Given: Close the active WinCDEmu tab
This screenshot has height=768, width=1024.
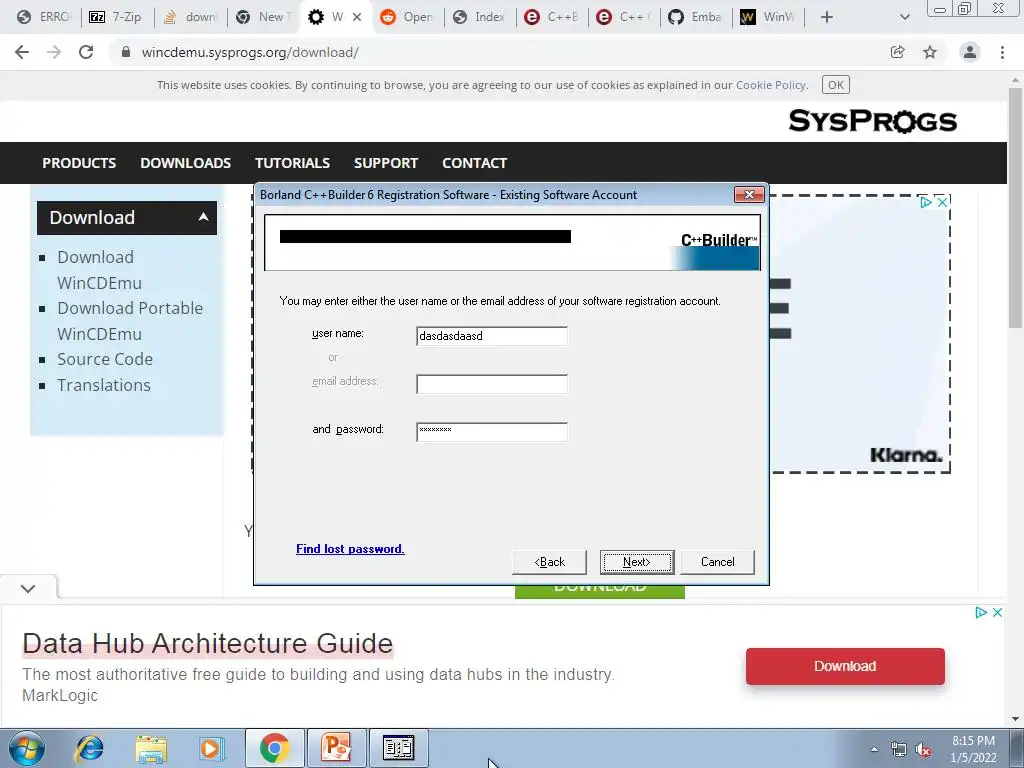Looking at the screenshot, I should pyautogui.click(x=357, y=17).
